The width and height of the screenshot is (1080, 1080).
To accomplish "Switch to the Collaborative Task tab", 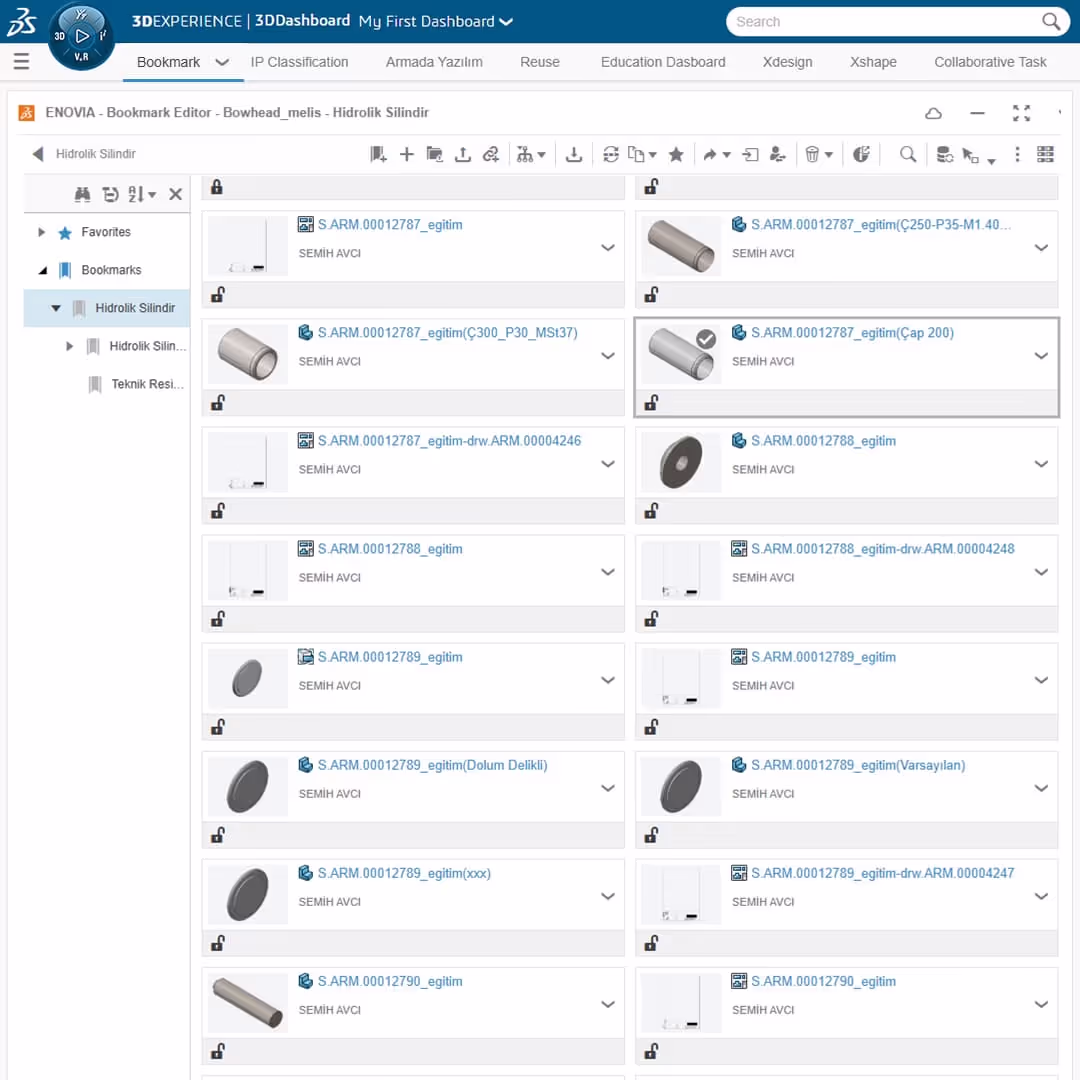I will [990, 62].
